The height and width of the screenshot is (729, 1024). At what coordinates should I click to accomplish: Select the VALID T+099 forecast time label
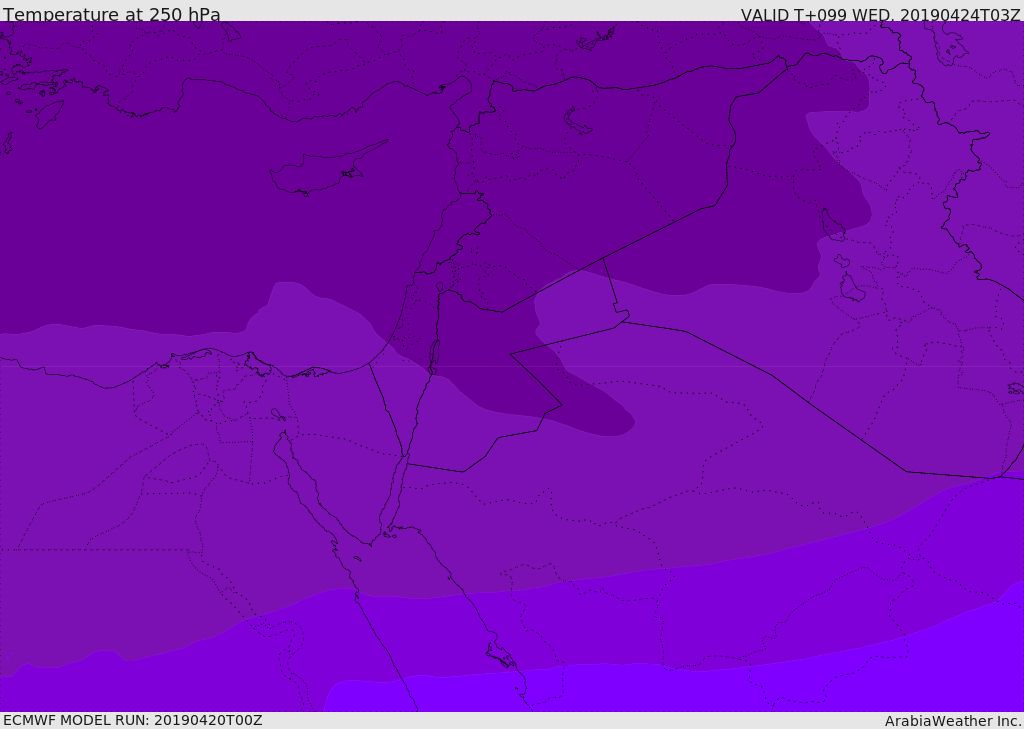coord(880,15)
